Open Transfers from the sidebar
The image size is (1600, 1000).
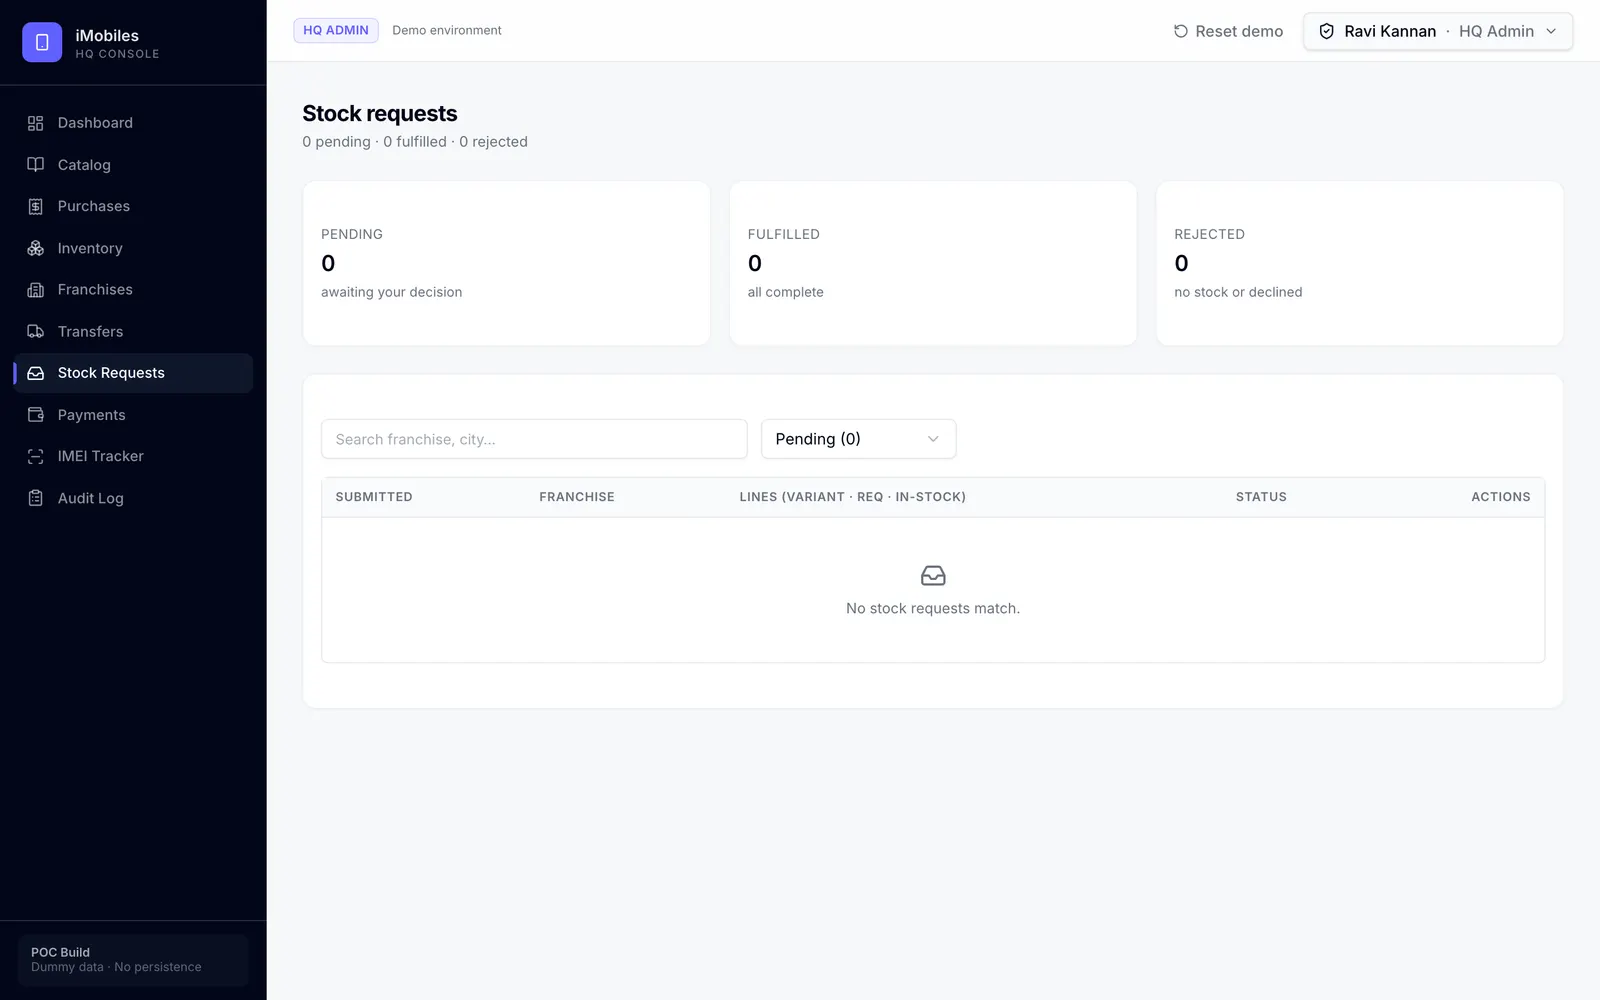(133, 331)
